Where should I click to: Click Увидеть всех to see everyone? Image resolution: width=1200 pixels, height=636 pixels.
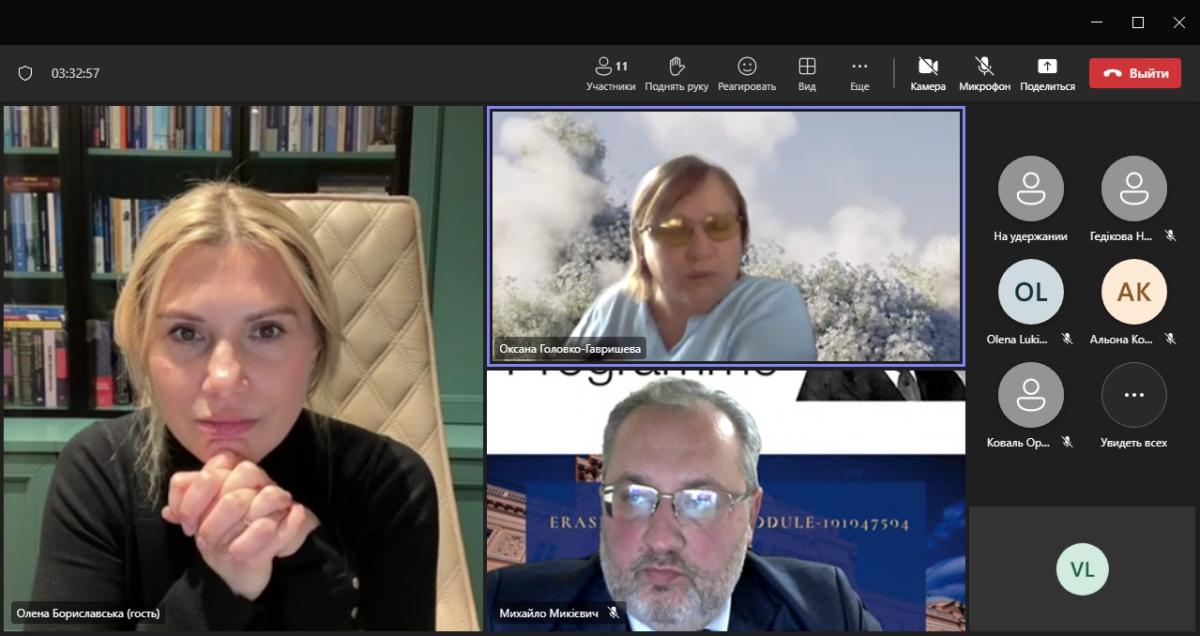[1133, 395]
